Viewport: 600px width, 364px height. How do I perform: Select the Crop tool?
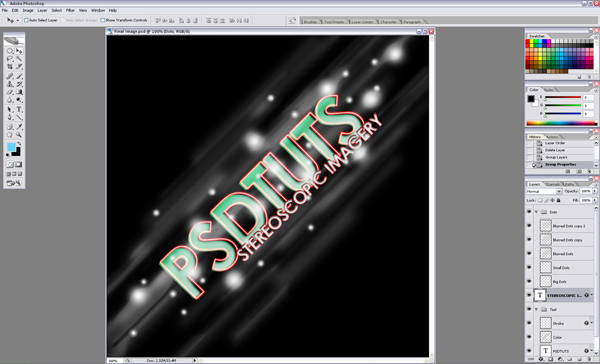pyautogui.click(x=10, y=67)
